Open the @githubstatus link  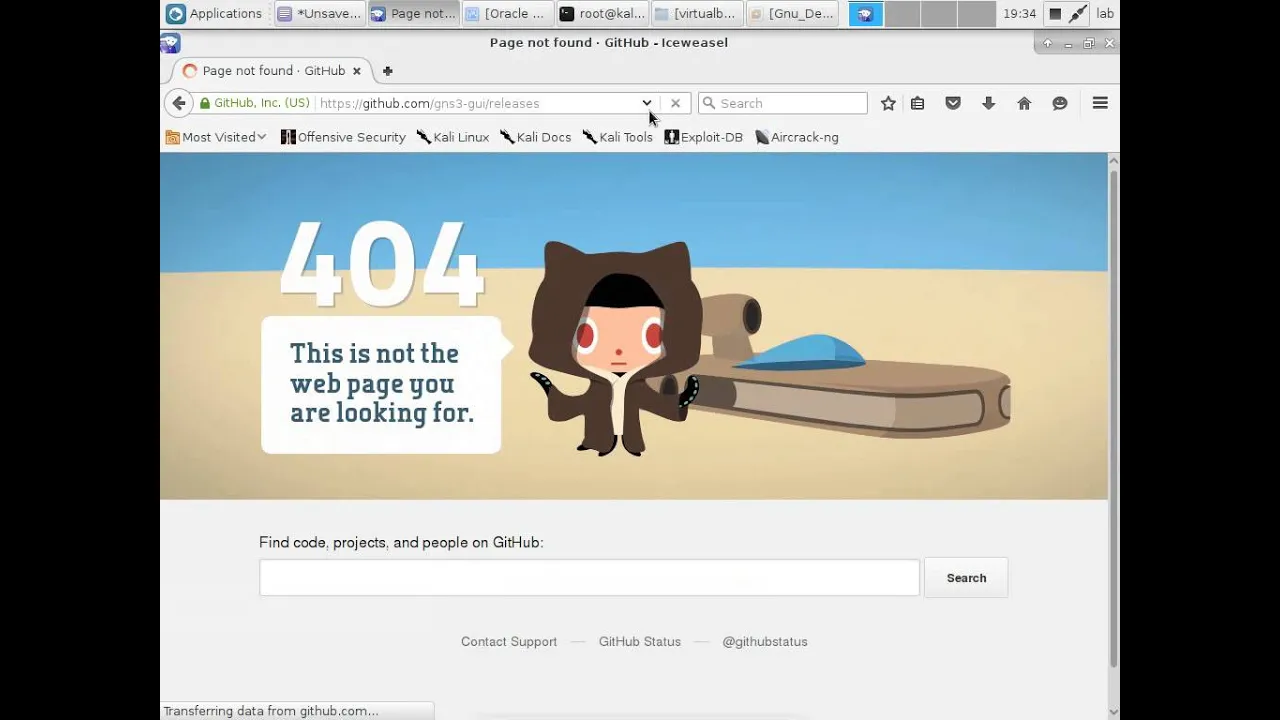(765, 642)
